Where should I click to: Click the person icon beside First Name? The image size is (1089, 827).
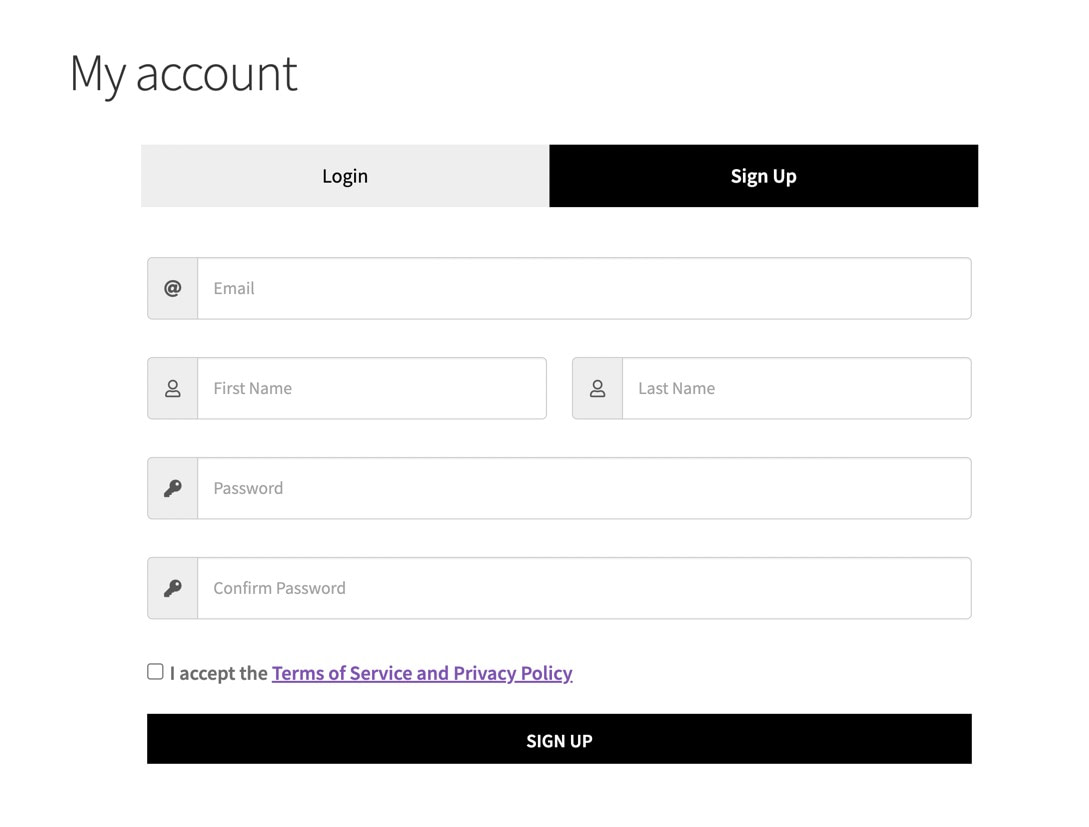click(x=171, y=388)
